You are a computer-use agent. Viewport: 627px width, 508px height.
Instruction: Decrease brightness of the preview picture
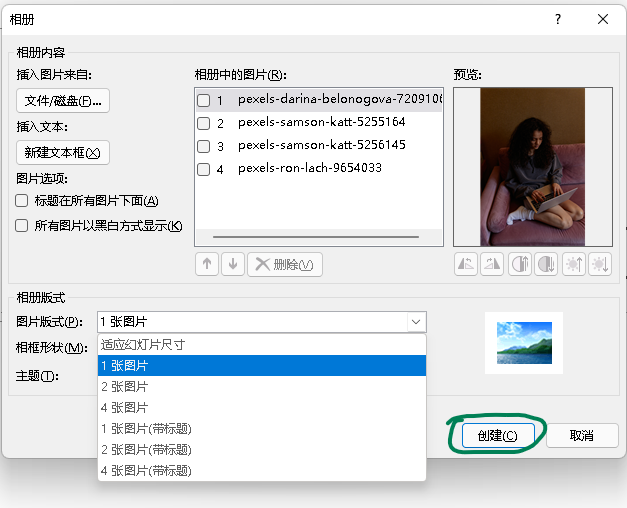point(600,264)
